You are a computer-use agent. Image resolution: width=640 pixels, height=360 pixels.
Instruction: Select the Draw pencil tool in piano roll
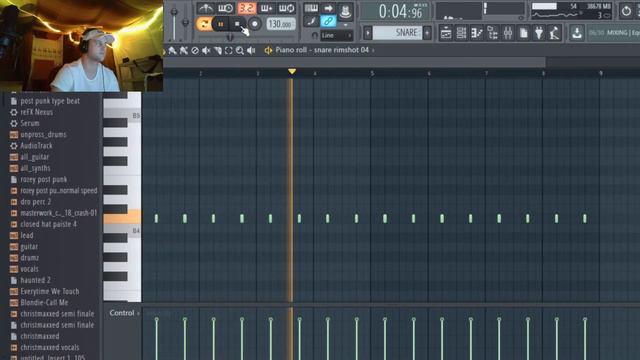coord(172,50)
